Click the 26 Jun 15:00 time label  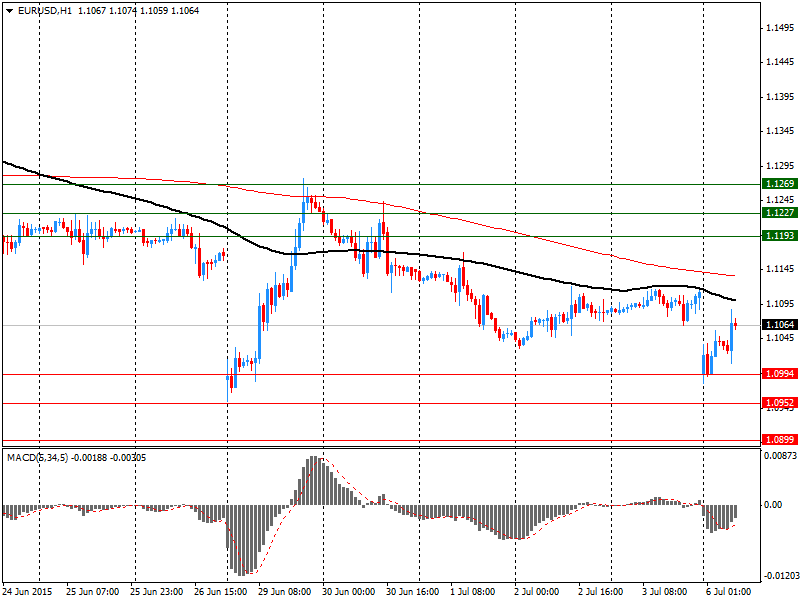pos(221,592)
